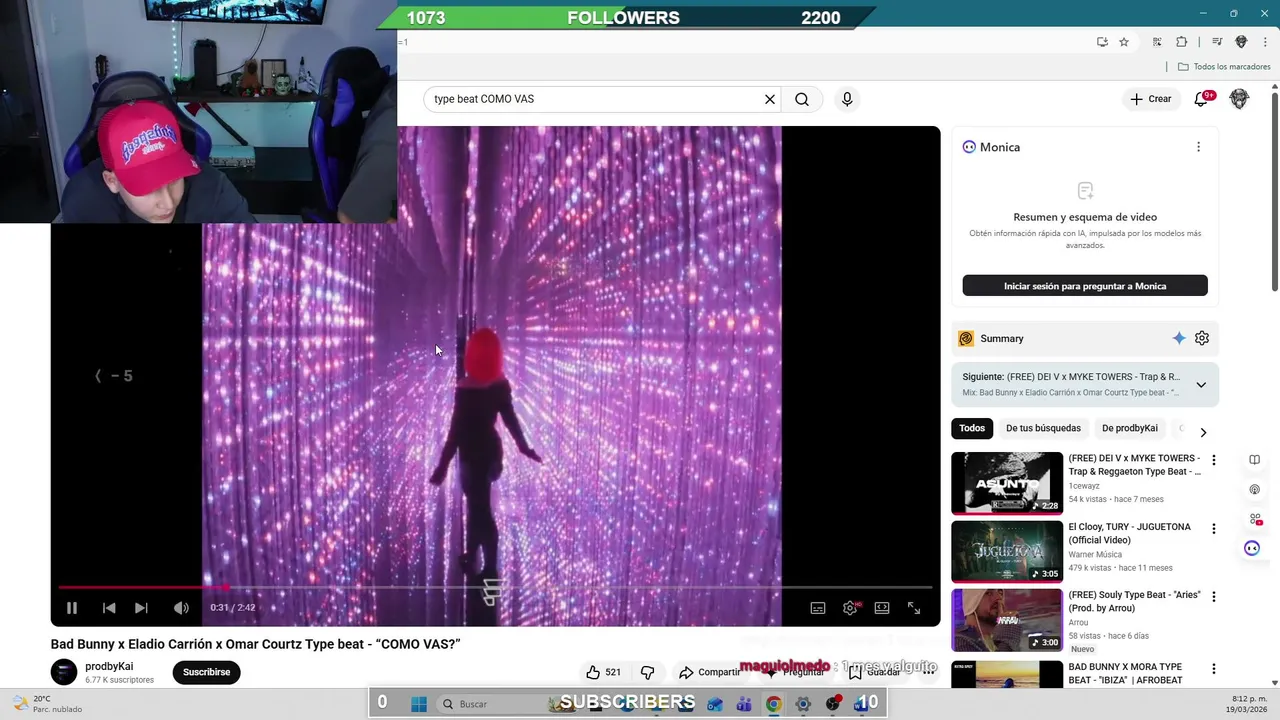Enter fullscreen video mode

coord(914,608)
